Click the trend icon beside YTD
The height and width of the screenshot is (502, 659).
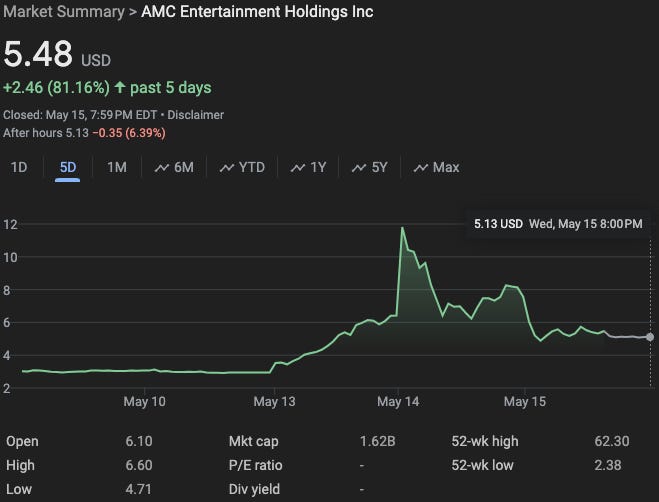click(227, 168)
